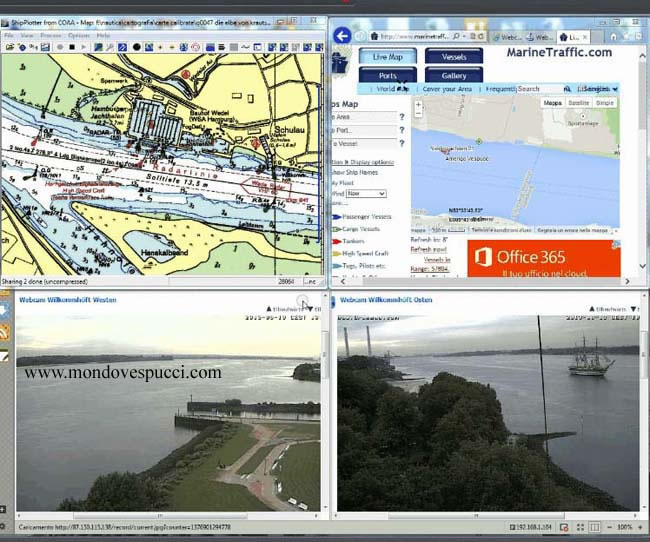This screenshot has width=650, height=542.
Task: Select the Mappa map type
Action: pyautogui.click(x=553, y=103)
